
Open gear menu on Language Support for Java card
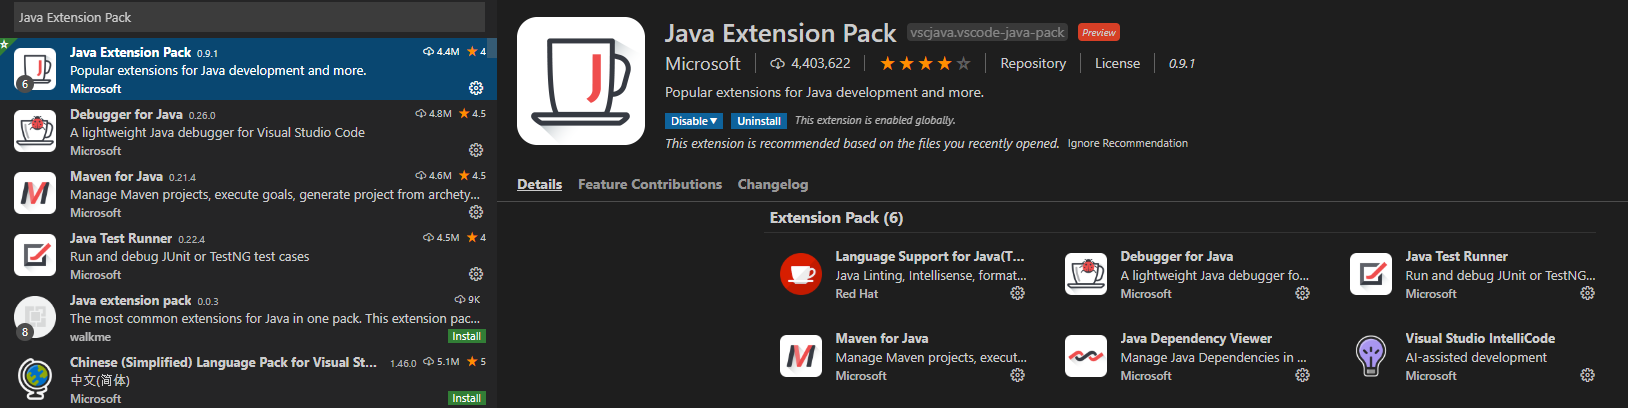tap(1017, 293)
